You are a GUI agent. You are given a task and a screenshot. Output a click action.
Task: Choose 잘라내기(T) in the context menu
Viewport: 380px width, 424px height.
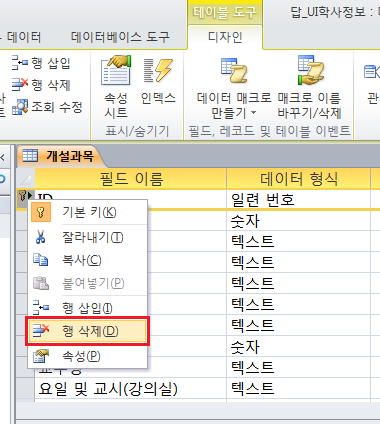[87, 237]
